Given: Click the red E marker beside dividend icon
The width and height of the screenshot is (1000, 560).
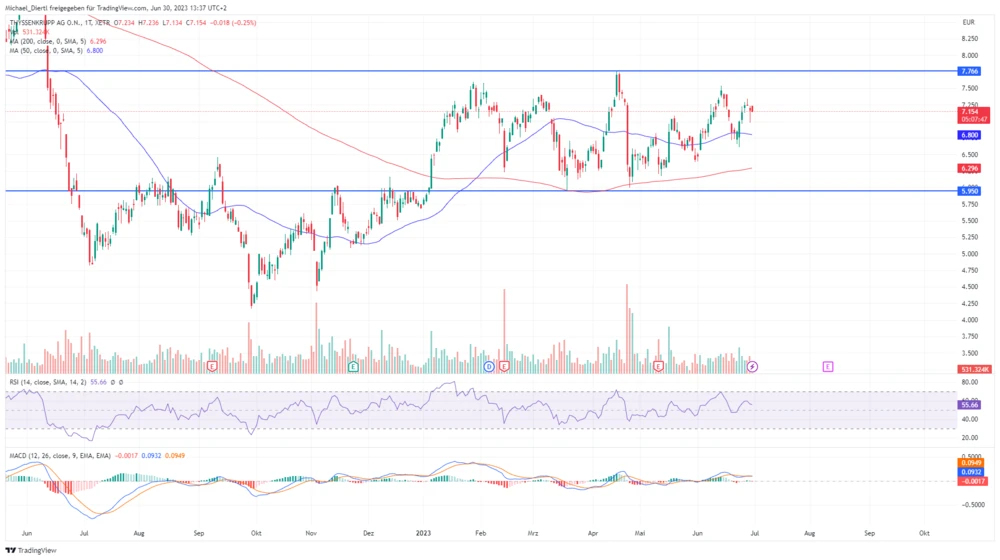Looking at the screenshot, I should pyautogui.click(x=503, y=367).
